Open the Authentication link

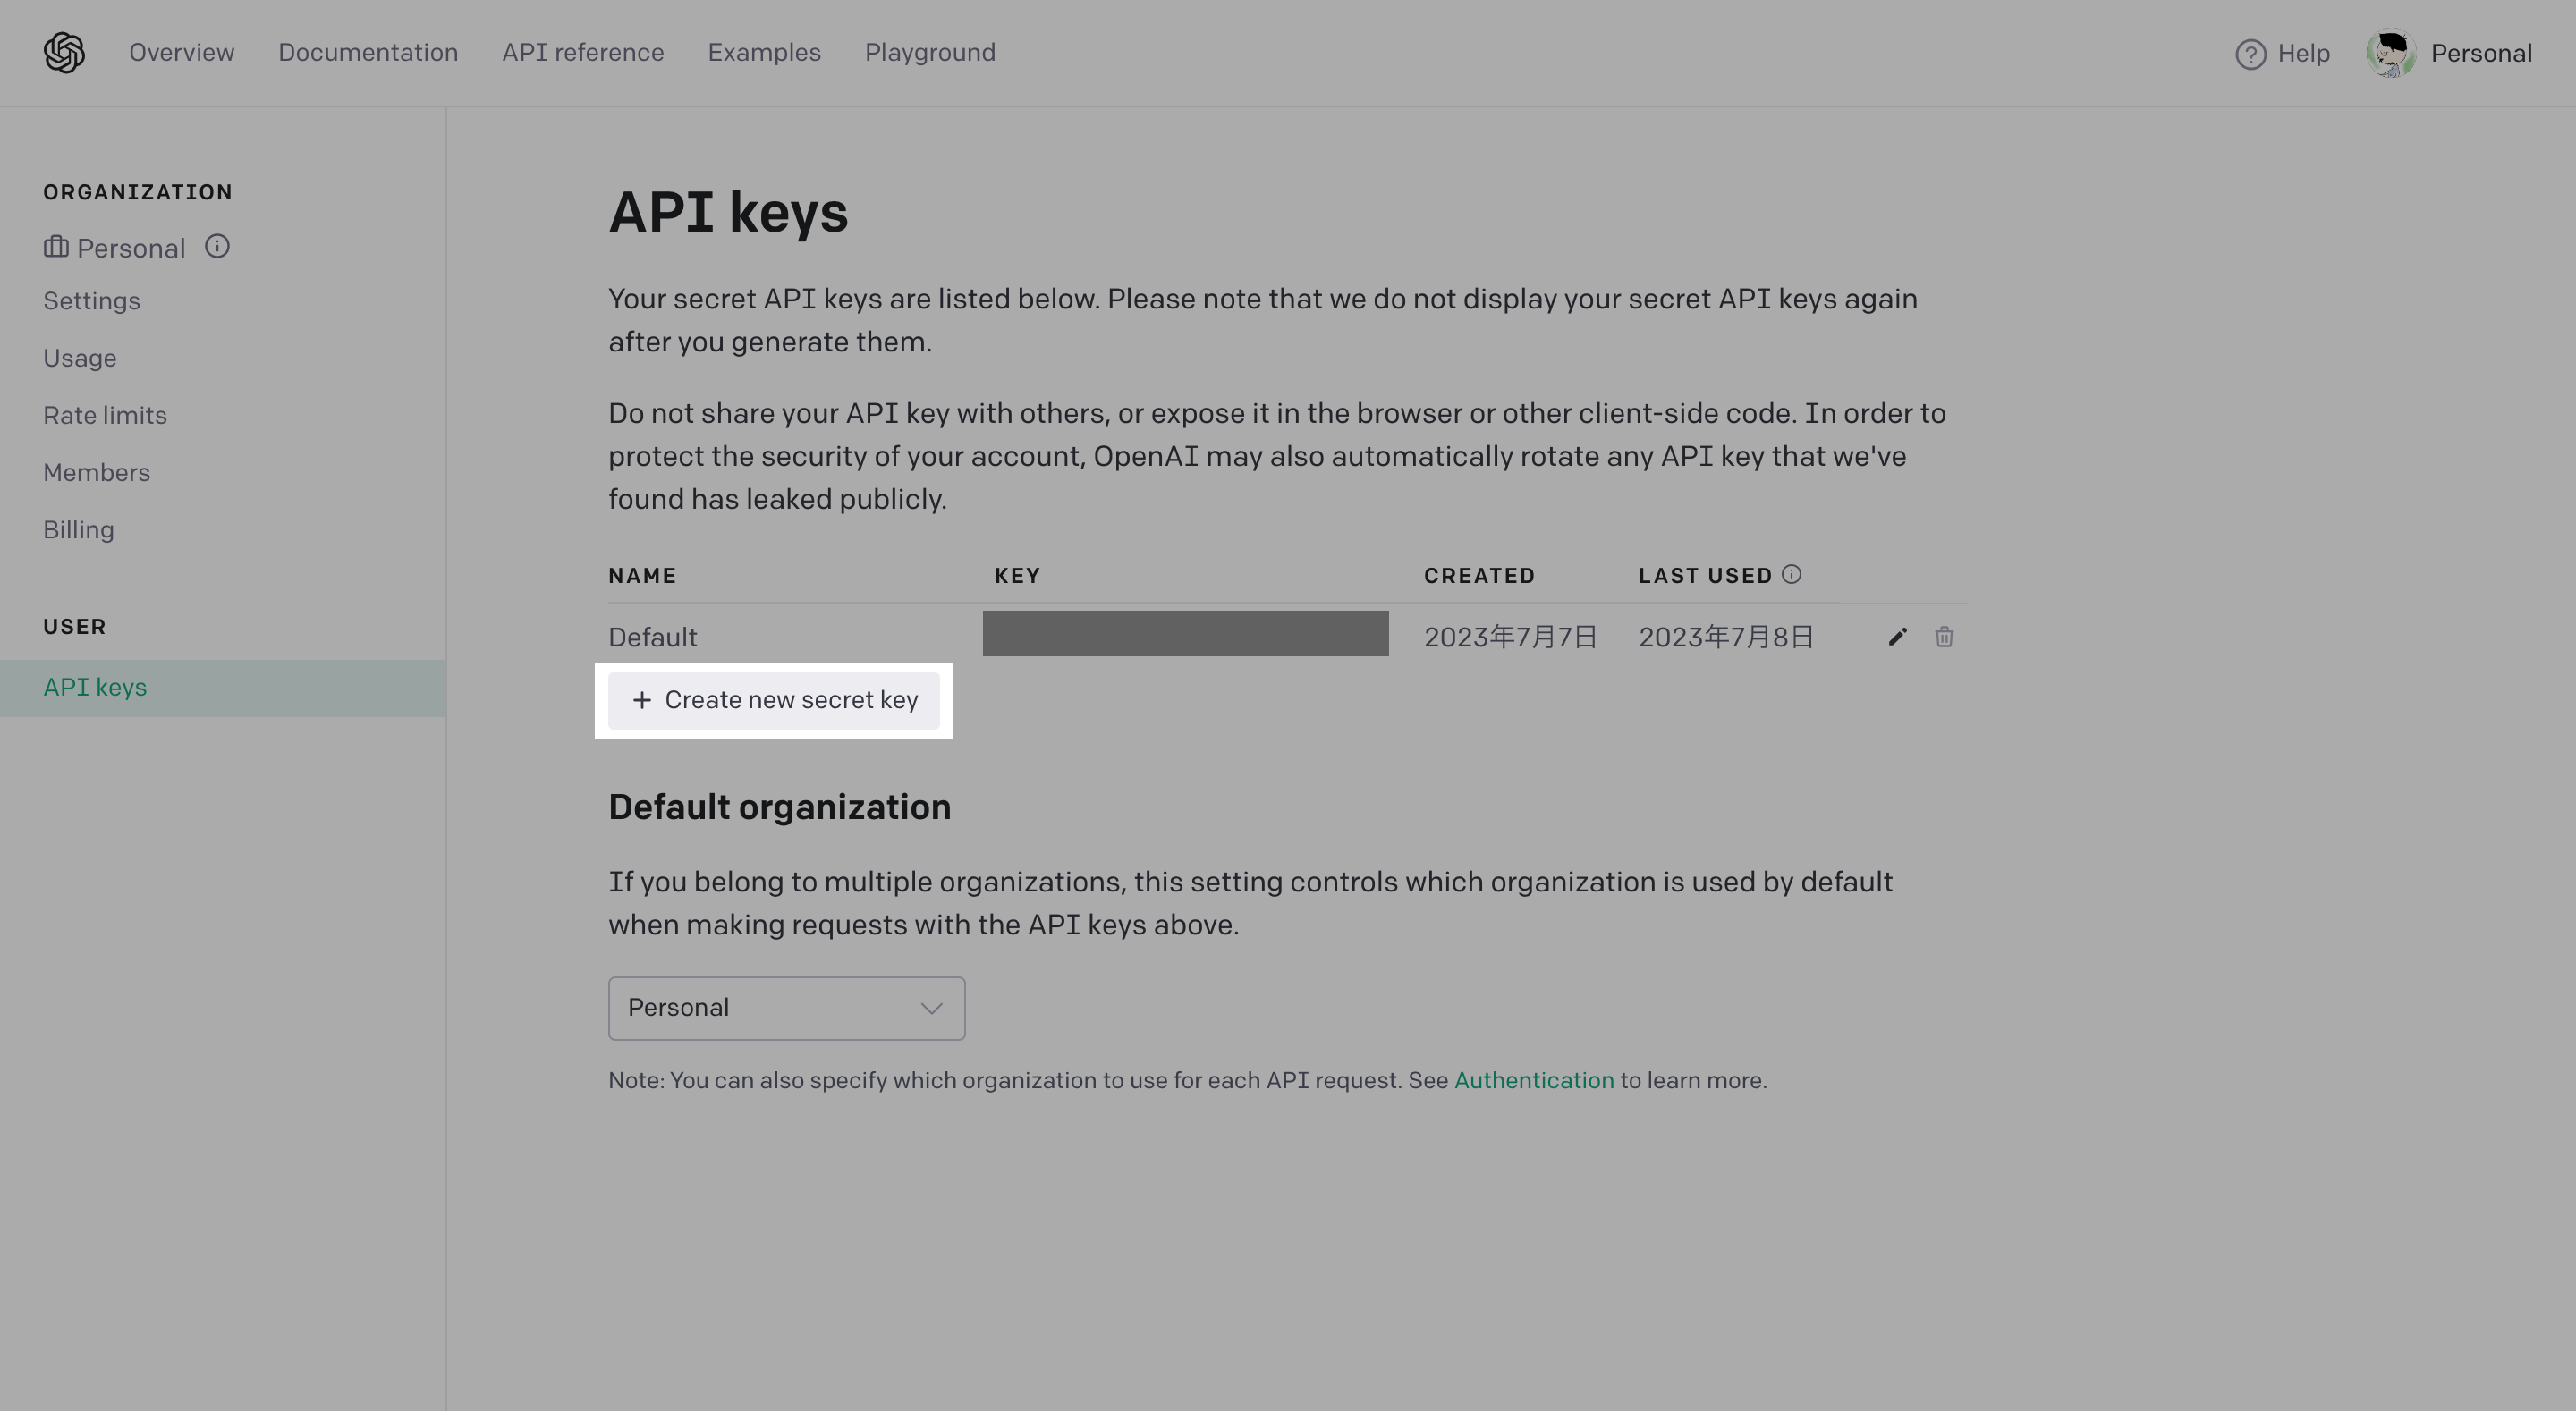1534,1080
